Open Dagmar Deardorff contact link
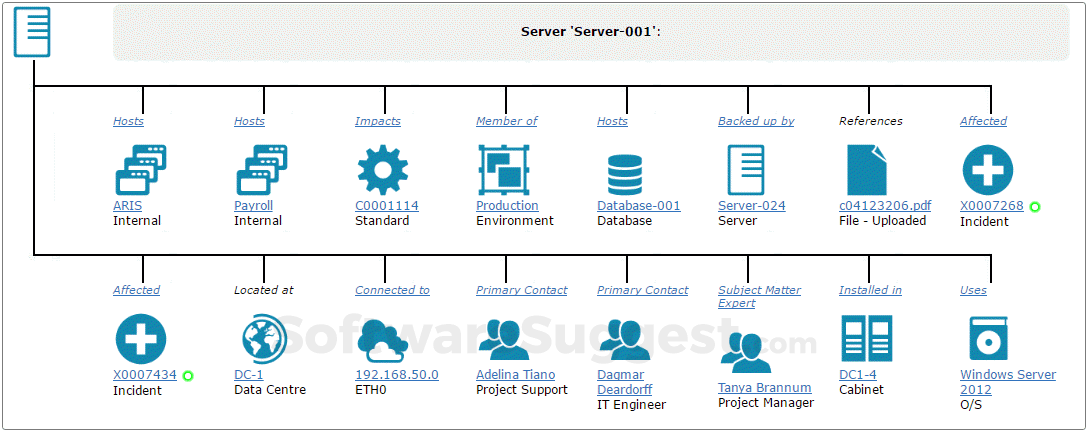This screenshot has width=1088, height=433. click(624, 382)
